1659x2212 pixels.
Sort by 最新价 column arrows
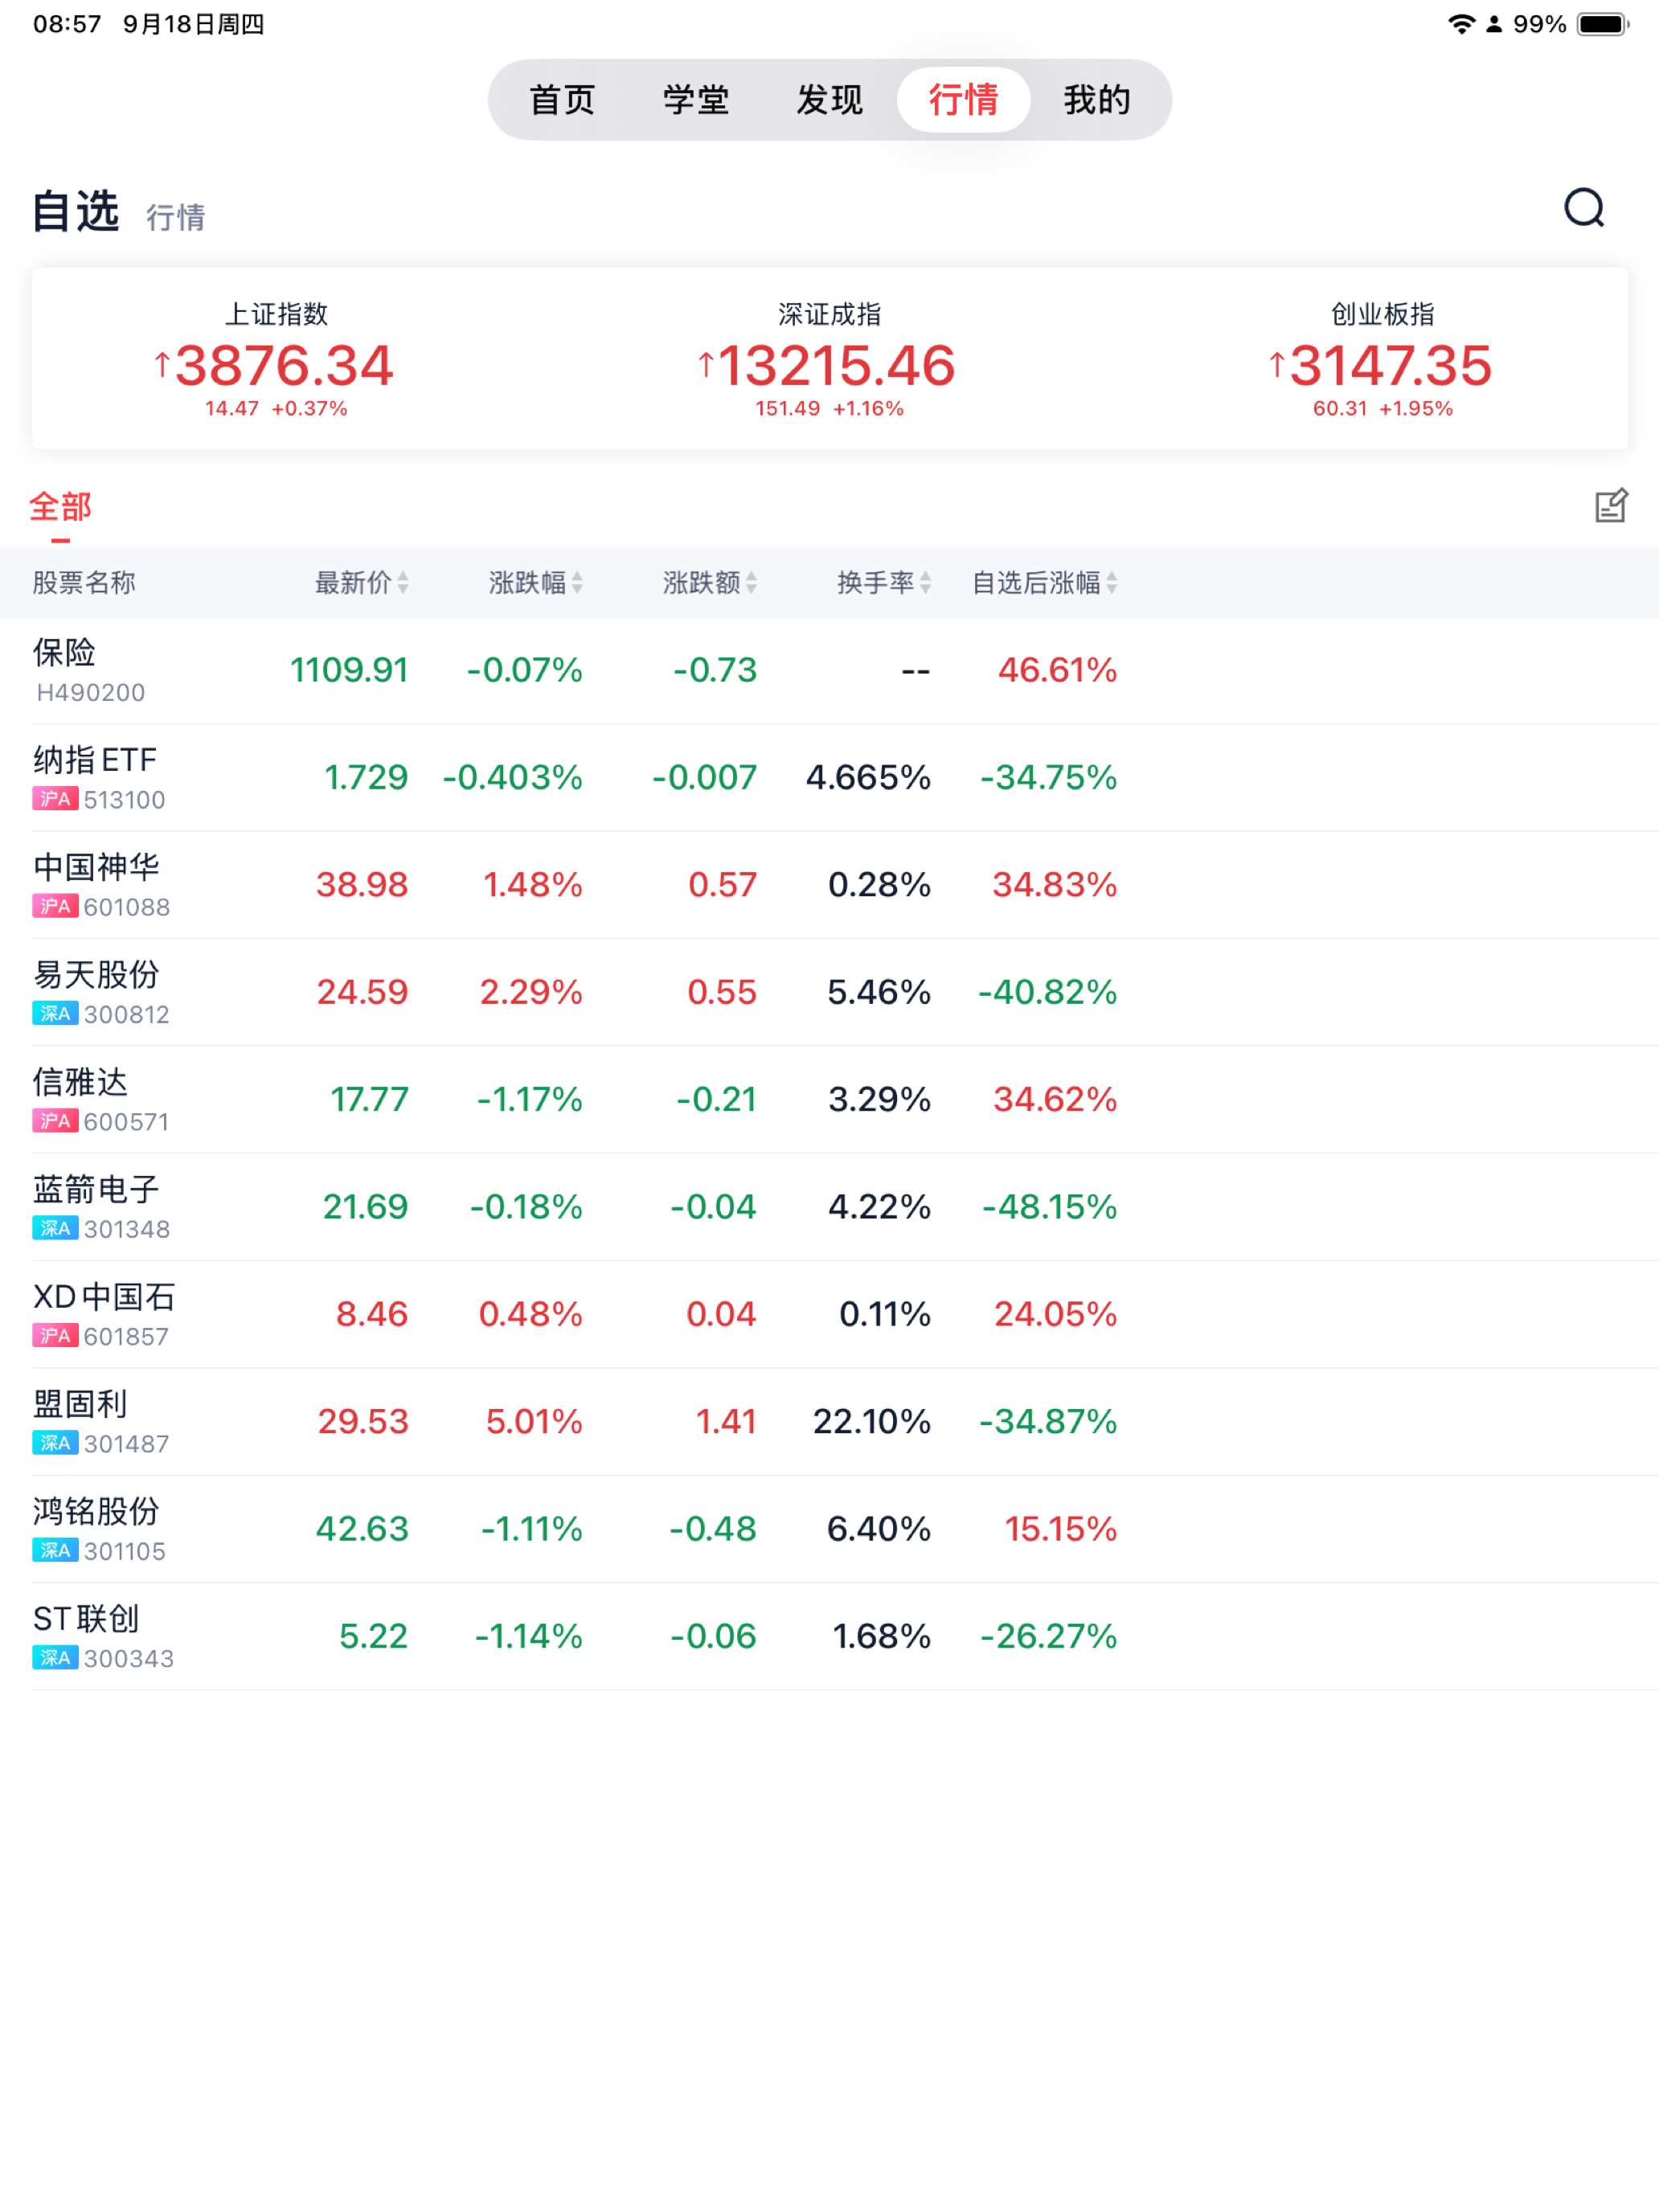tap(403, 582)
